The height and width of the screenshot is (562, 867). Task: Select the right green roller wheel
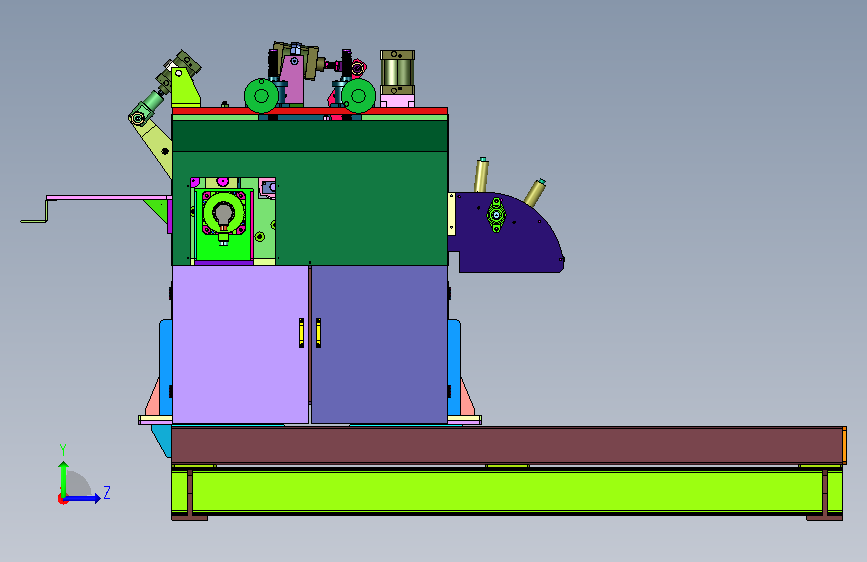[x=358, y=96]
